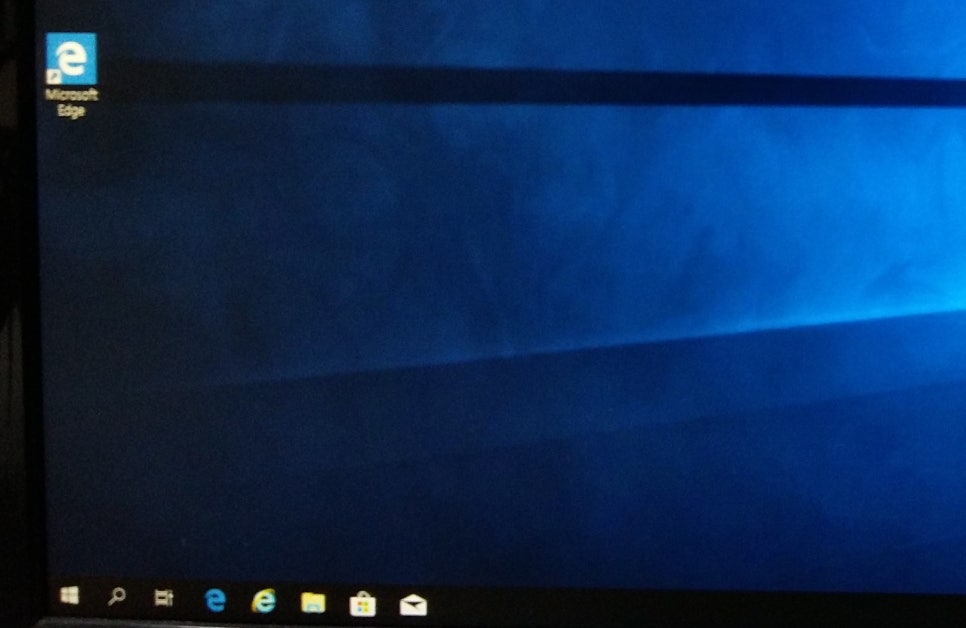Open taskbar search magnifier

point(116,596)
